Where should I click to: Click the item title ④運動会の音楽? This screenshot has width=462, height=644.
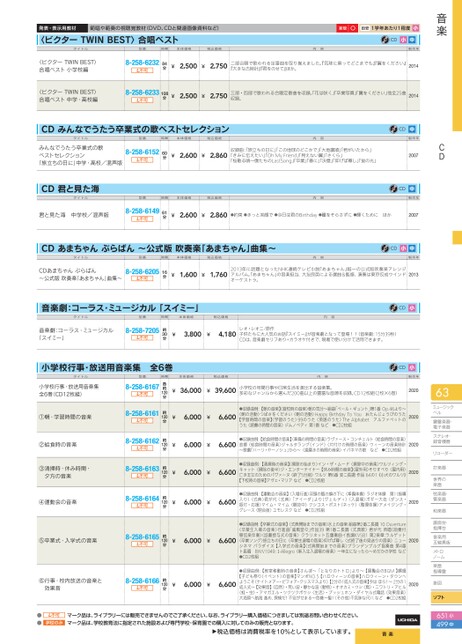click(57, 502)
